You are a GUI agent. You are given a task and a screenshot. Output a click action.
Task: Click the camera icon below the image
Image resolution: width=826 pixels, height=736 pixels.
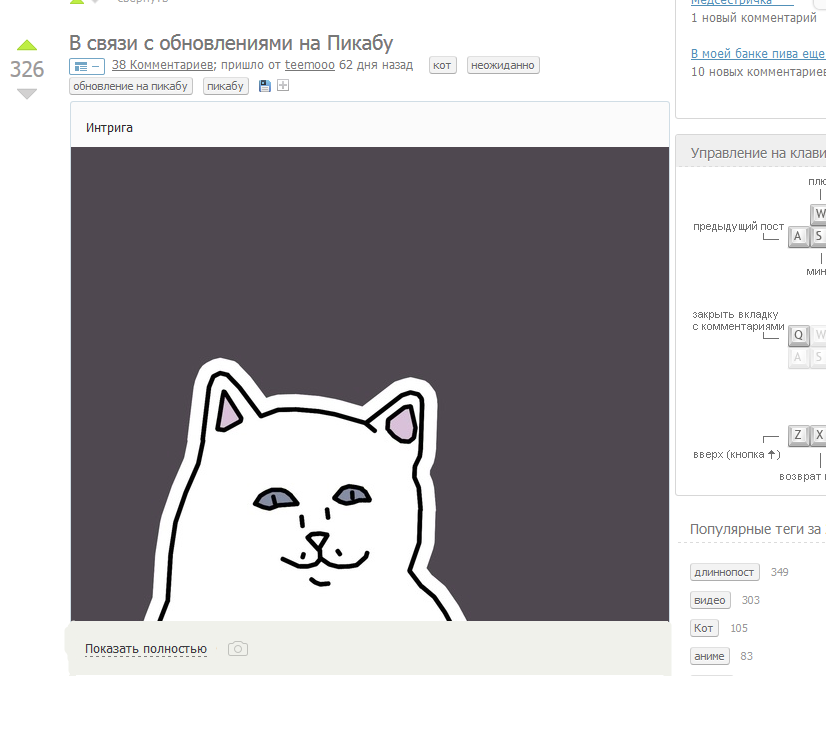238,649
